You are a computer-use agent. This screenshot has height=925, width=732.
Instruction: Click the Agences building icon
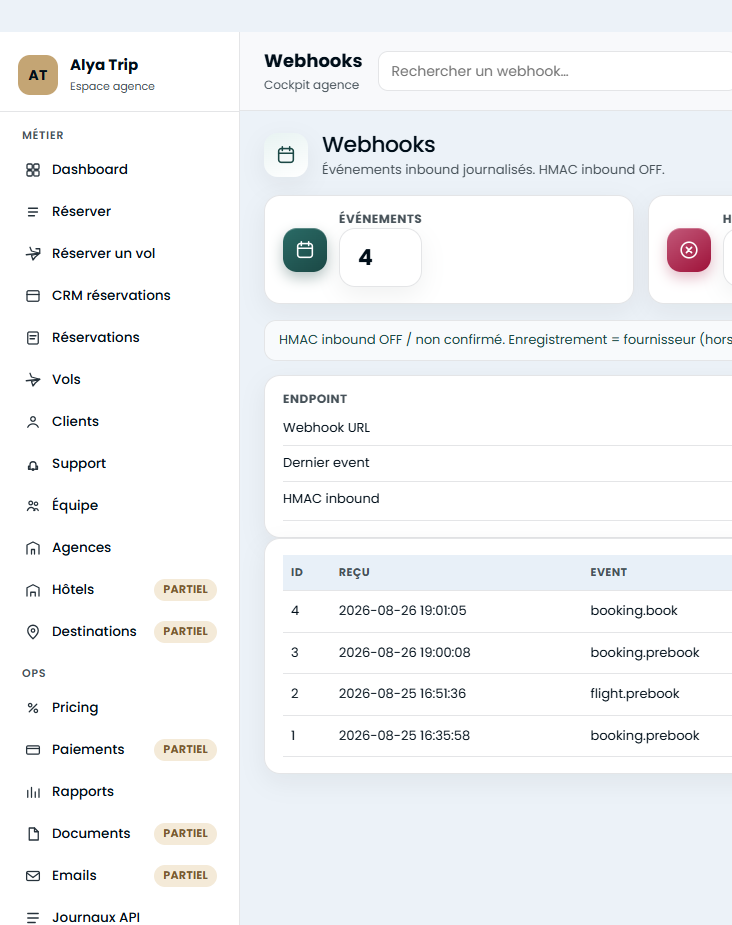pyautogui.click(x=33, y=548)
